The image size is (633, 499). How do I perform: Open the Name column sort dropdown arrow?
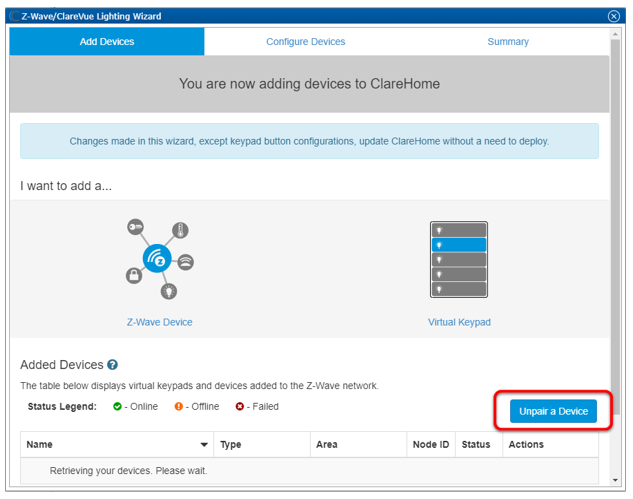tap(204, 444)
